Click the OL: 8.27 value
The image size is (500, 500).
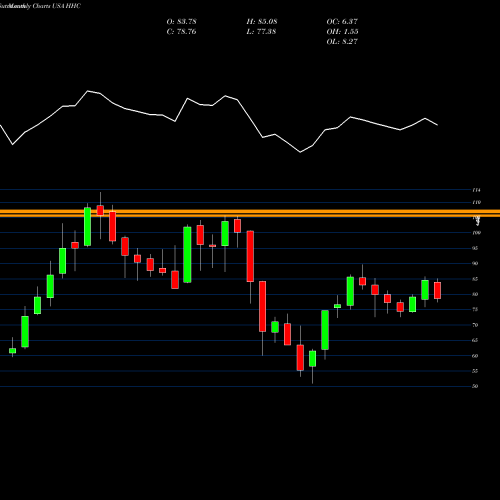342,42
